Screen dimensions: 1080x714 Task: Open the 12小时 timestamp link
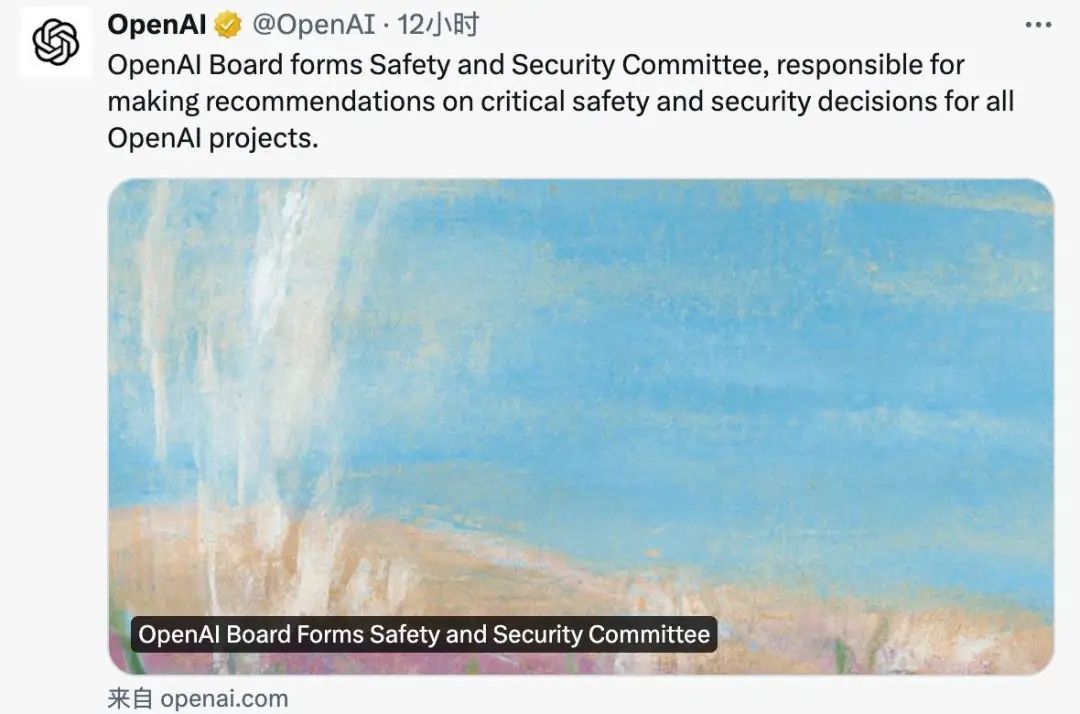point(438,25)
